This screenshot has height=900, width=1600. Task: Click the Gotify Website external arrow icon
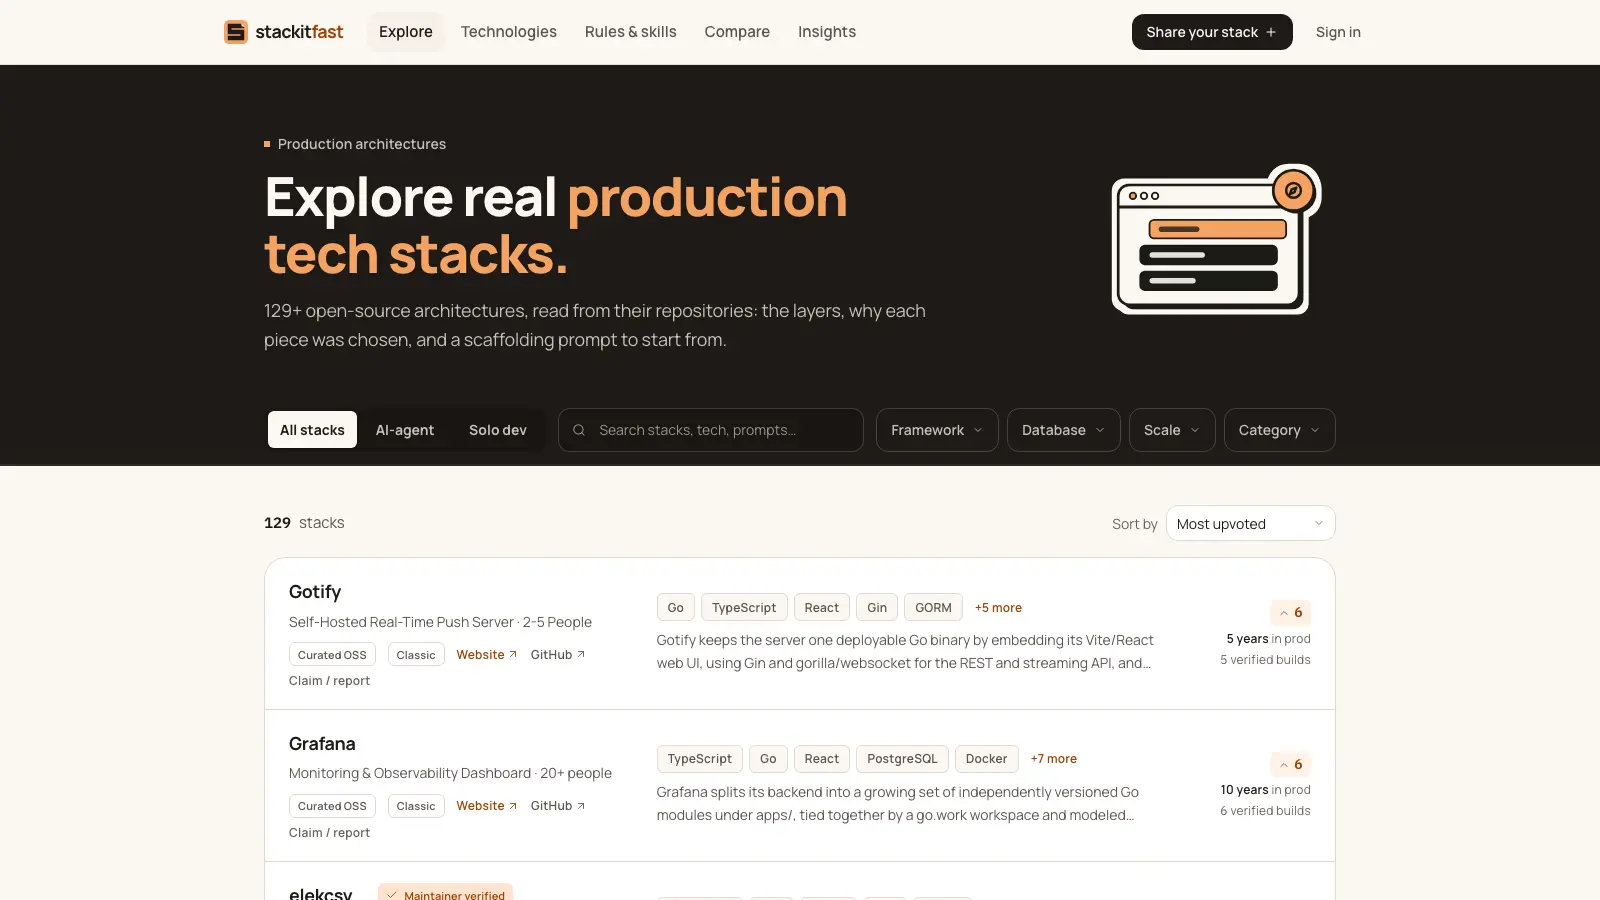click(513, 655)
